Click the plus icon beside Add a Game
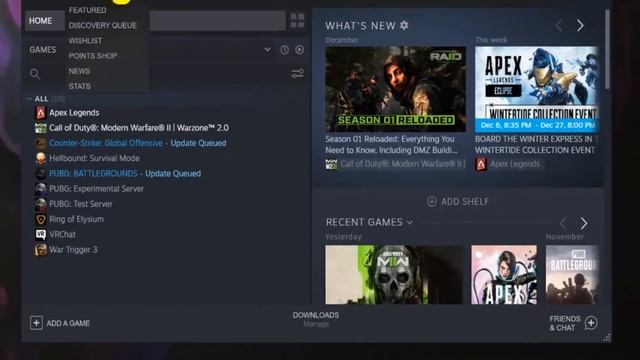Image resolution: width=640 pixels, height=360 pixels. tap(36, 323)
